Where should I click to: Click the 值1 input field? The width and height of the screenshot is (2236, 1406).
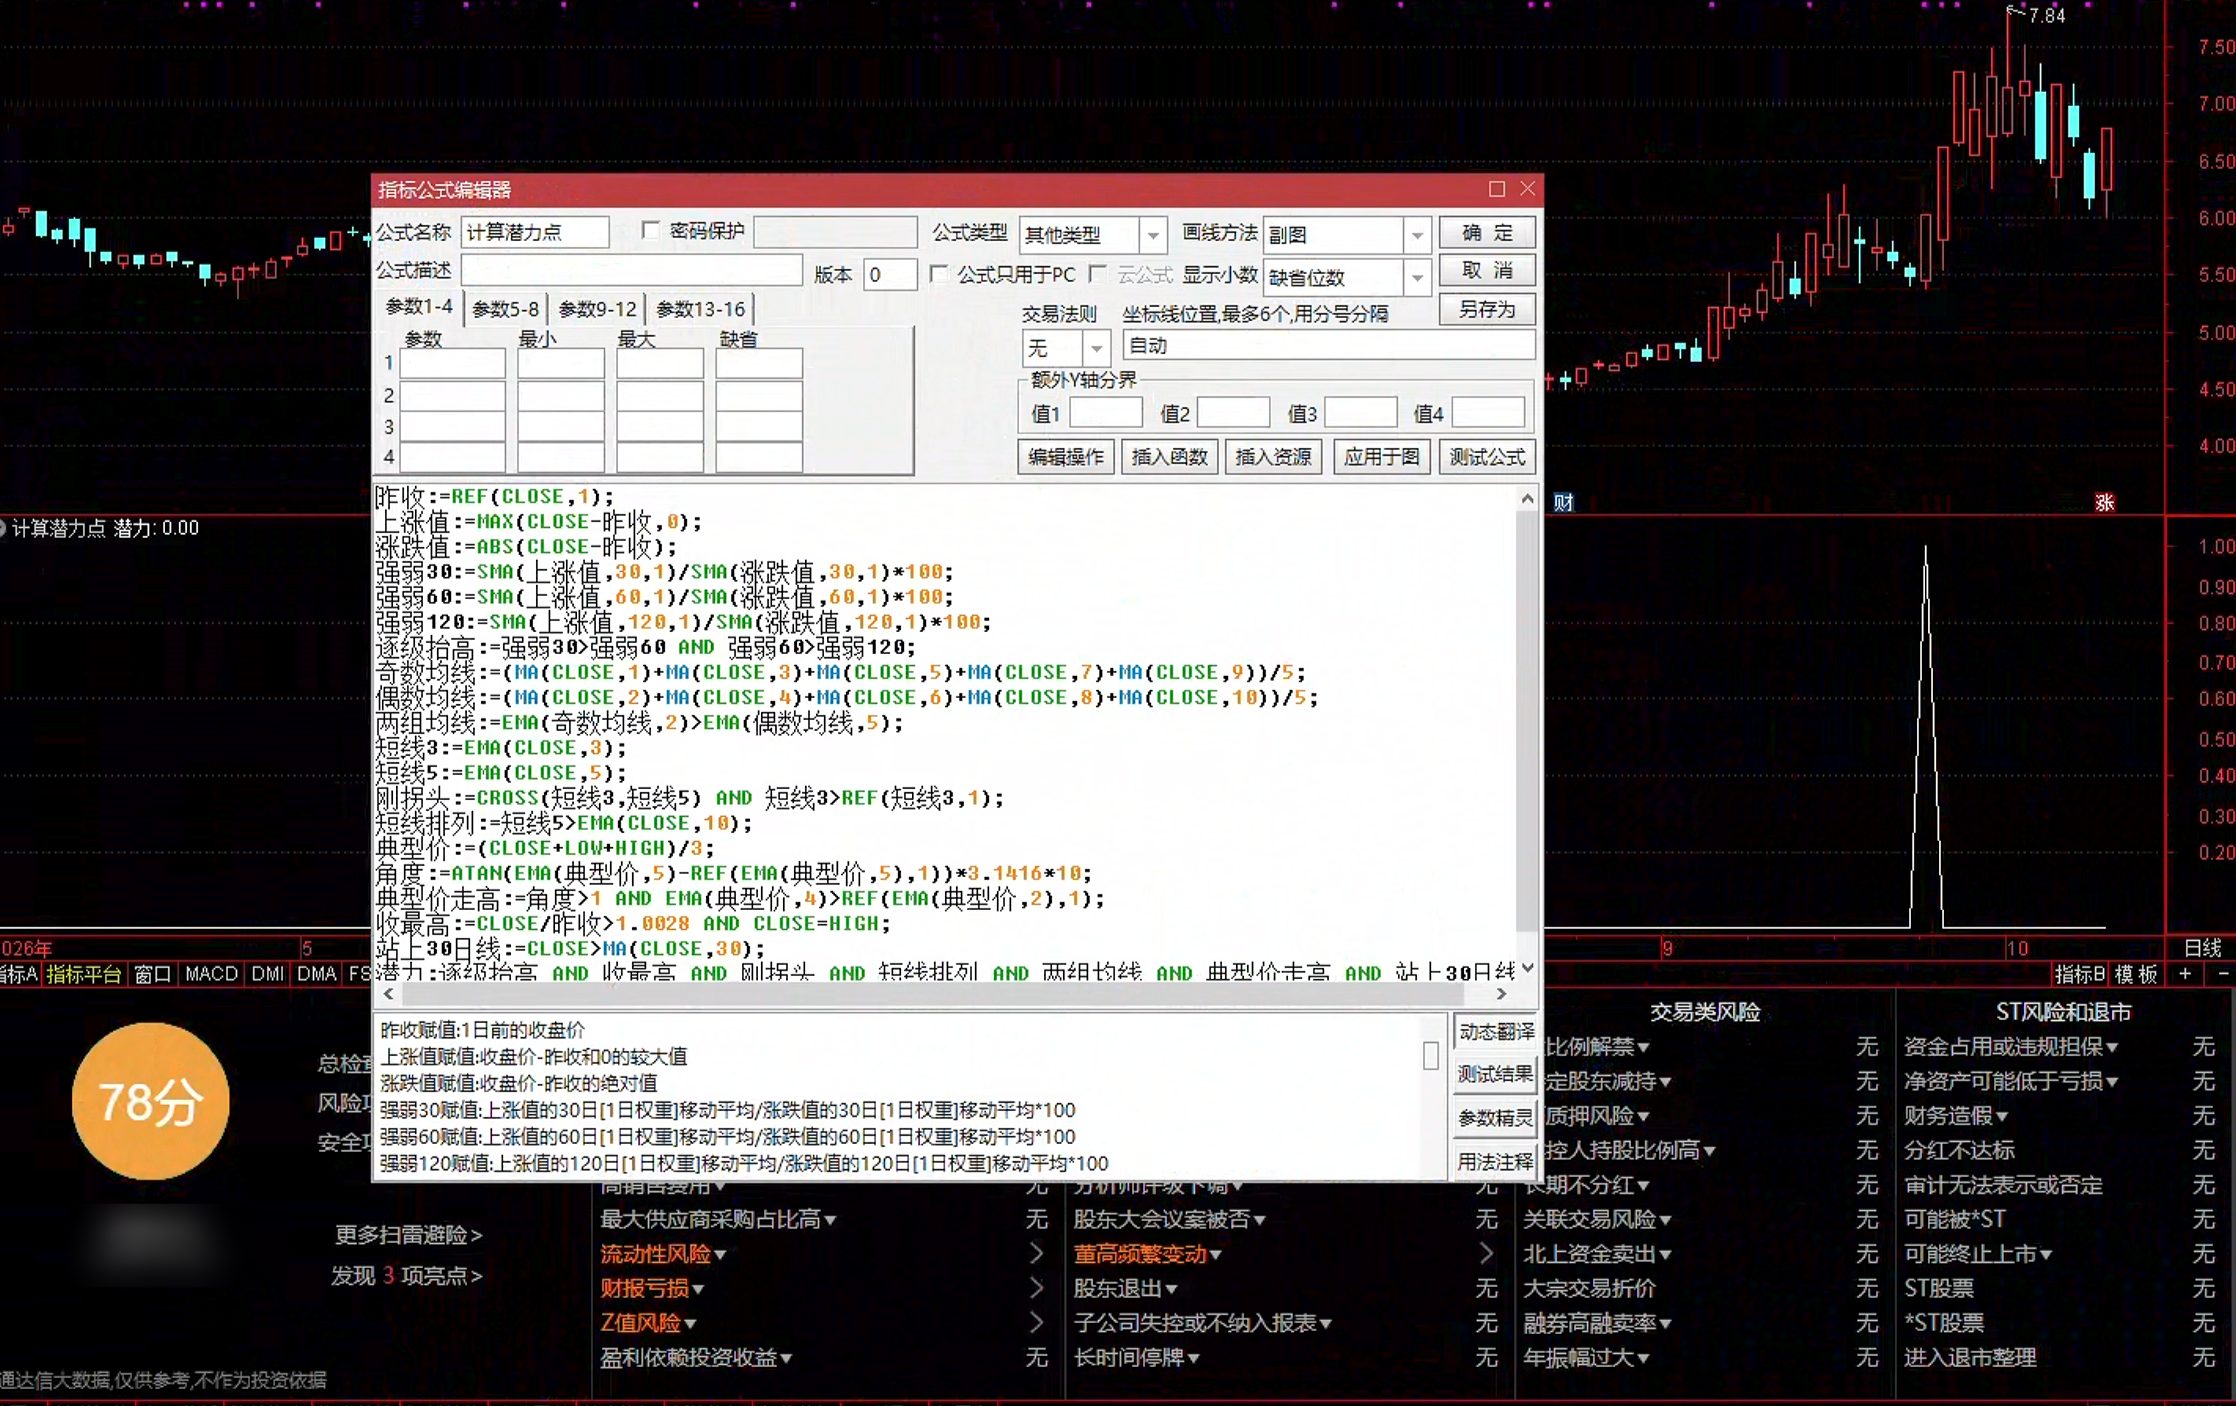[1105, 412]
